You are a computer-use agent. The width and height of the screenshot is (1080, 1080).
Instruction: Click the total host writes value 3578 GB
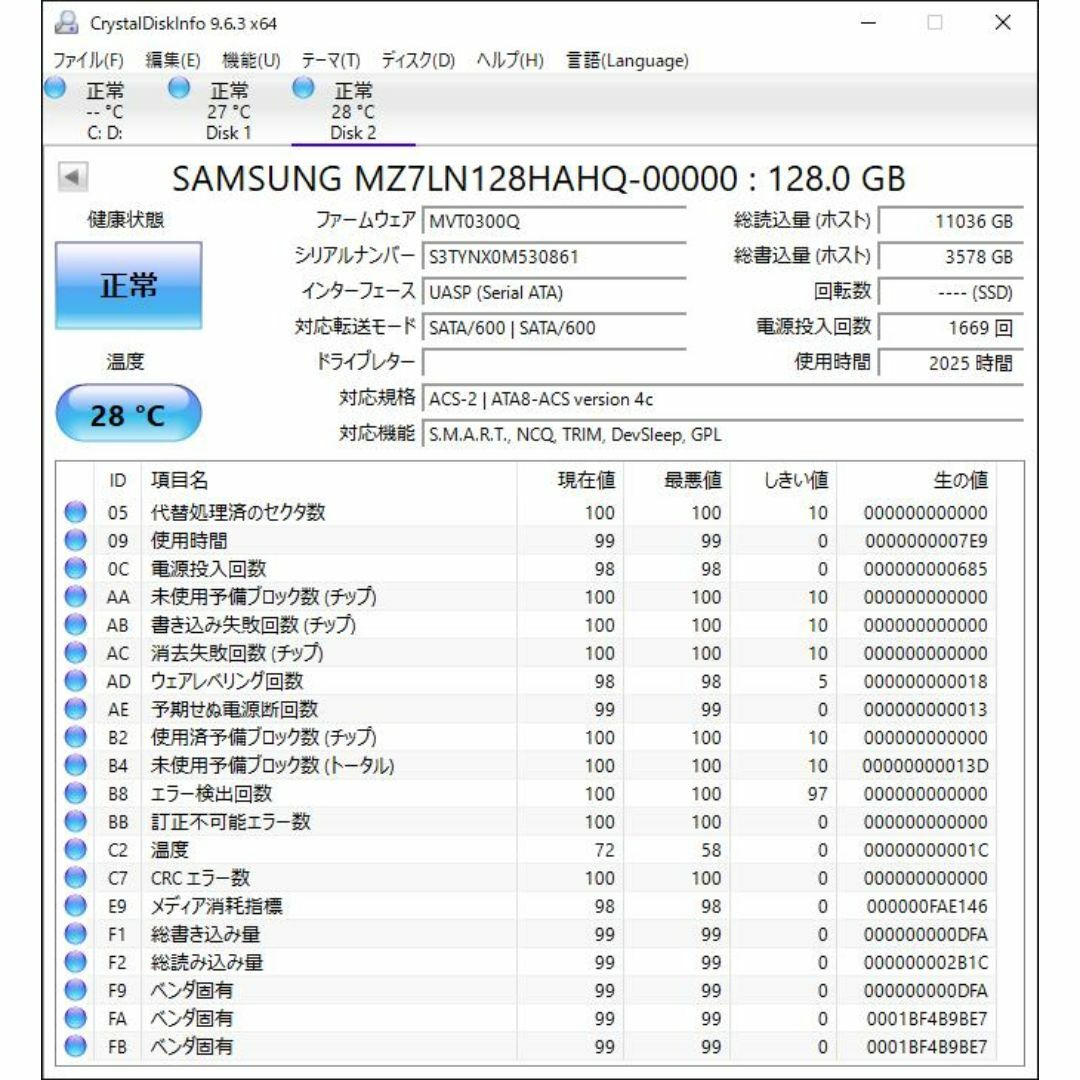click(x=951, y=257)
